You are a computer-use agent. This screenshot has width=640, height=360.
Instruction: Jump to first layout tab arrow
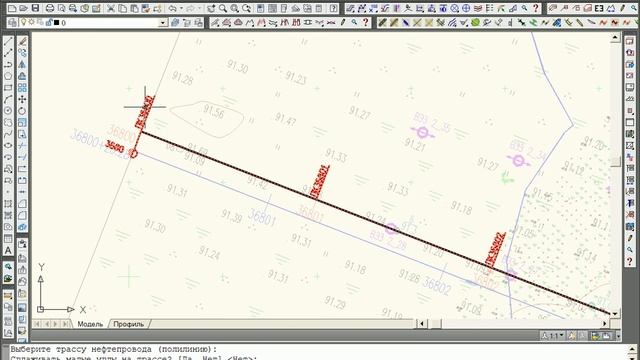pyautogui.click(x=37, y=324)
